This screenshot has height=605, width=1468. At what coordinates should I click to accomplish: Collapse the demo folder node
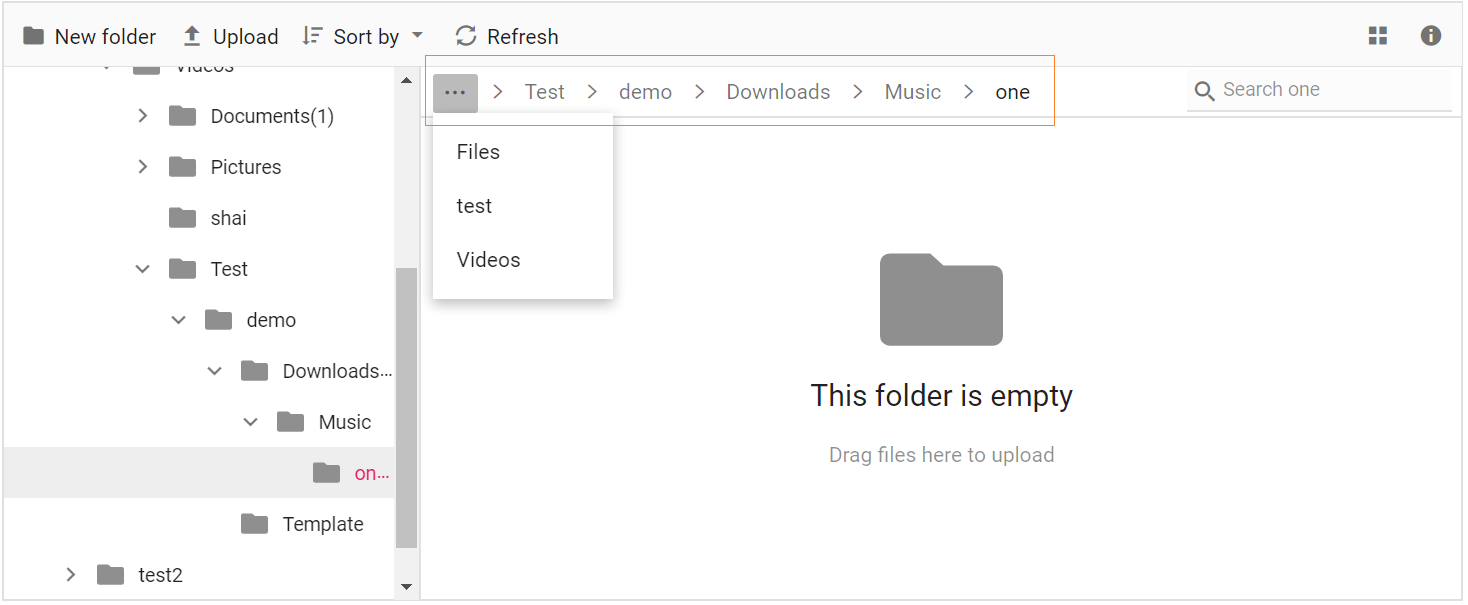point(179,320)
